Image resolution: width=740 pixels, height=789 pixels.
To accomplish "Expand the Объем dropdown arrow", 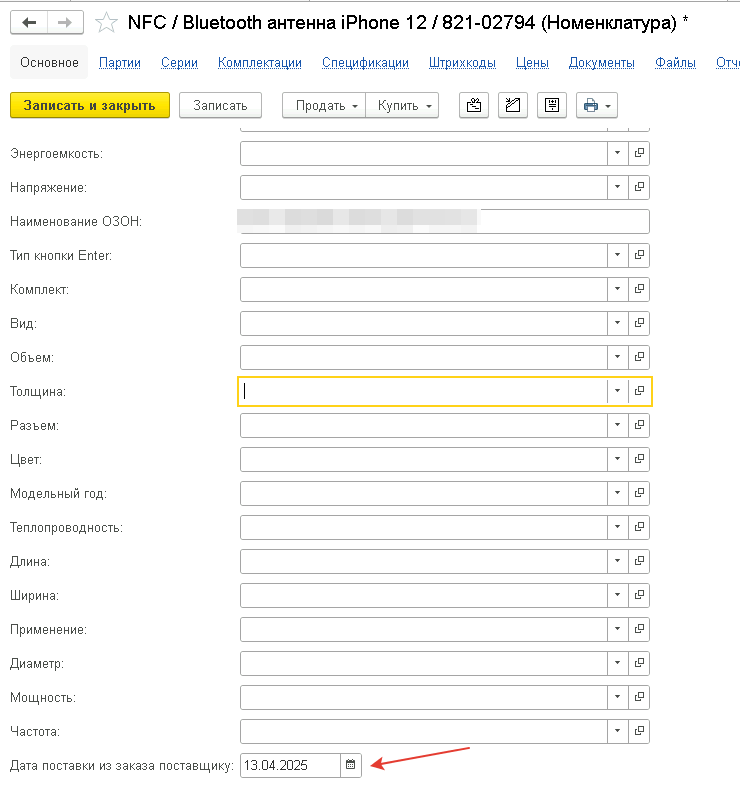I will point(618,357).
